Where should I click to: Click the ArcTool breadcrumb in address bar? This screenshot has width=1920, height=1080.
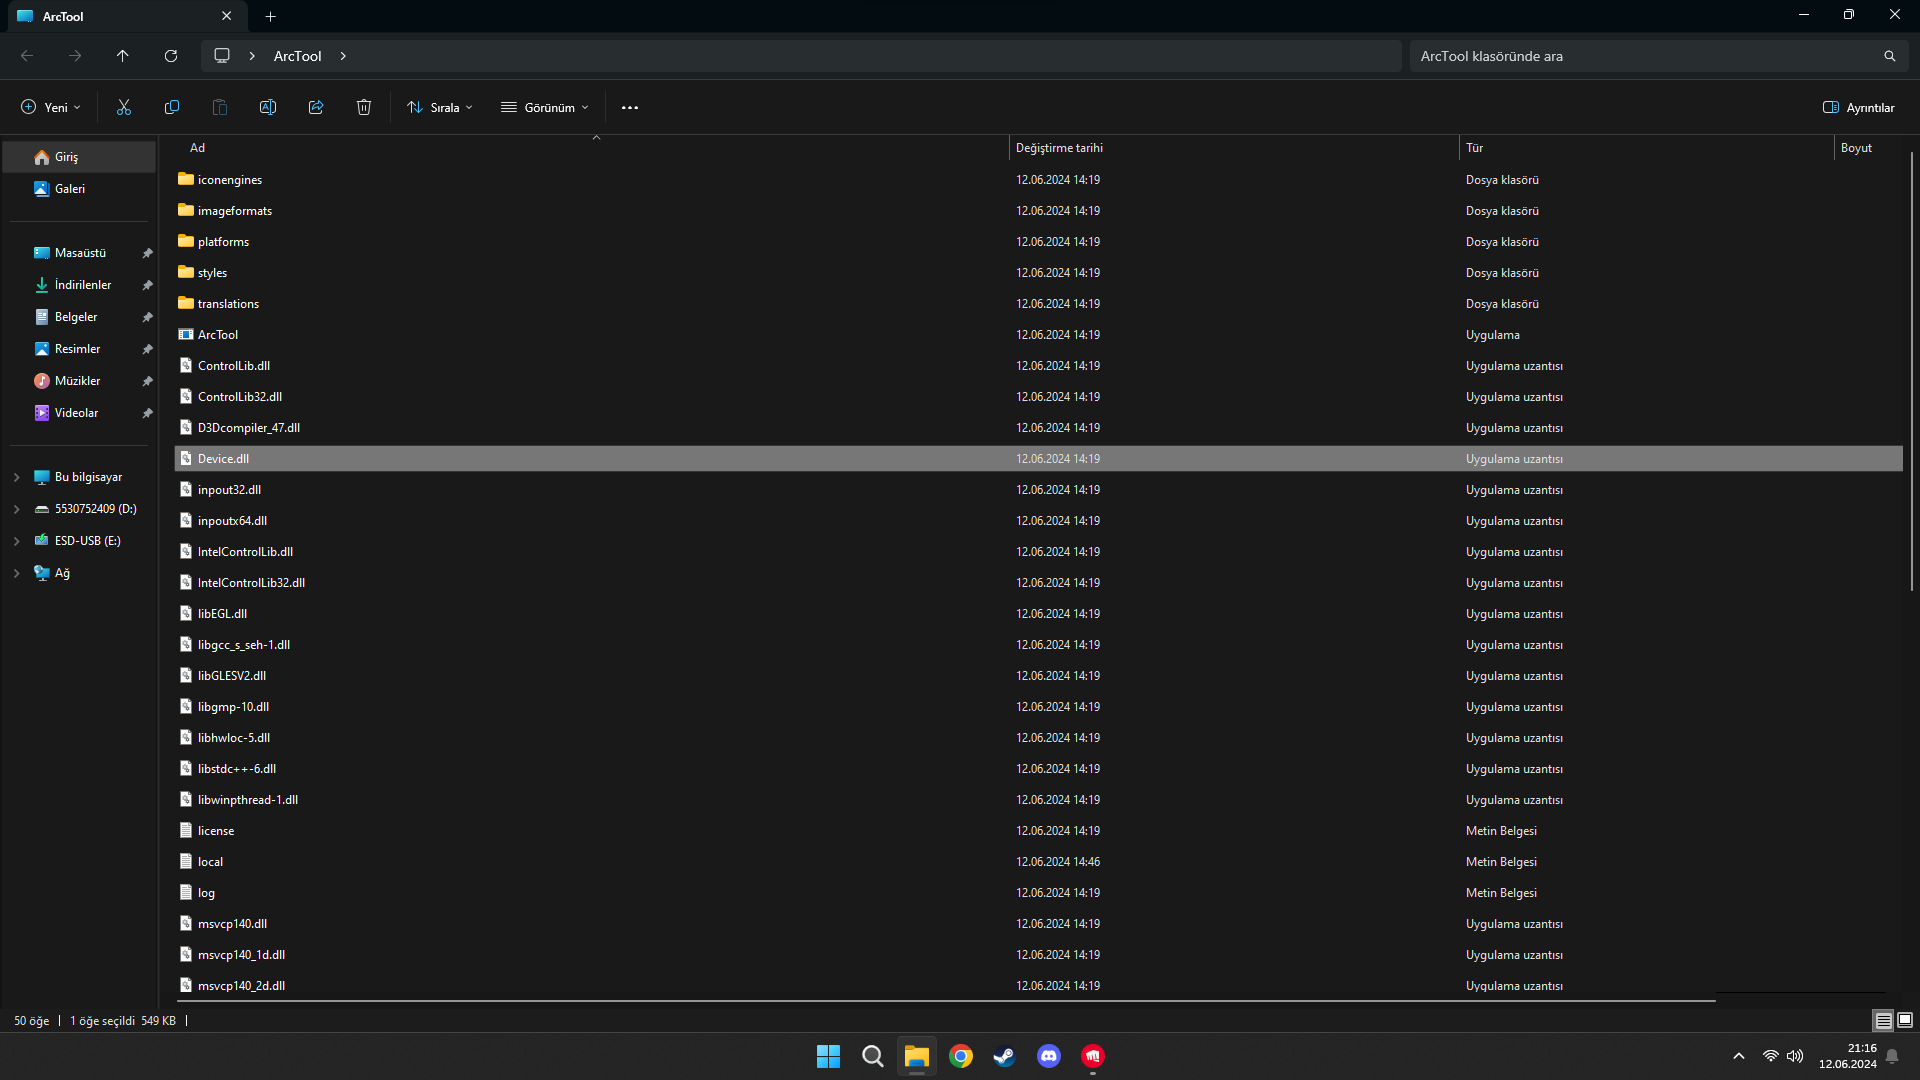(x=298, y=56)
